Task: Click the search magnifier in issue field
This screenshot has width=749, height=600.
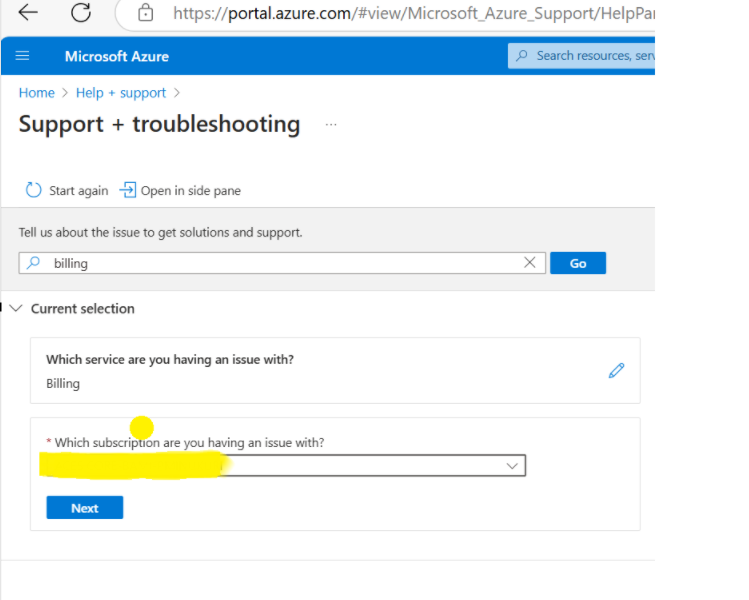Action: coord(33,263)
